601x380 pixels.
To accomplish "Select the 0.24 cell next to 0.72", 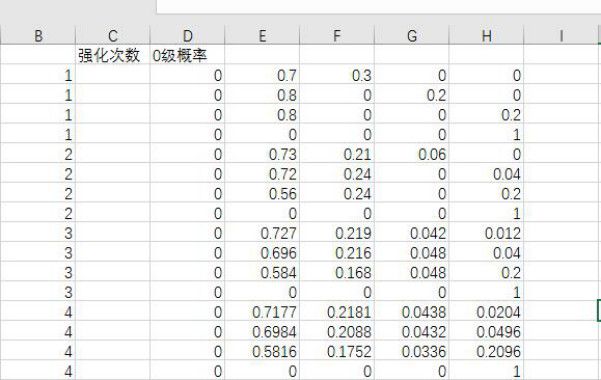I will pyautogui.click(x=337, y=174).
